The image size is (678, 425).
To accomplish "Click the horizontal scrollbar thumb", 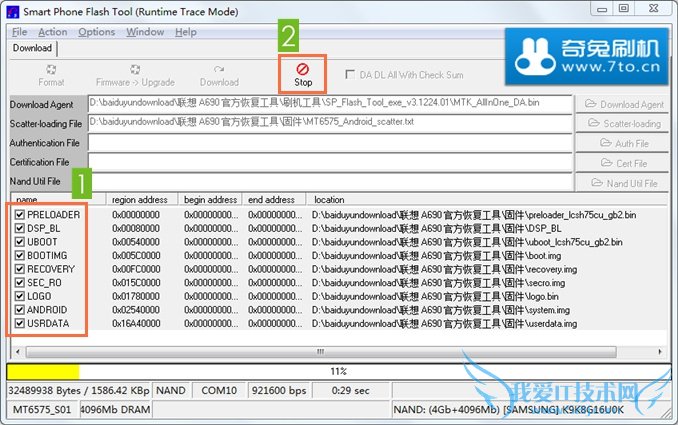I will (x=321, y=352).
